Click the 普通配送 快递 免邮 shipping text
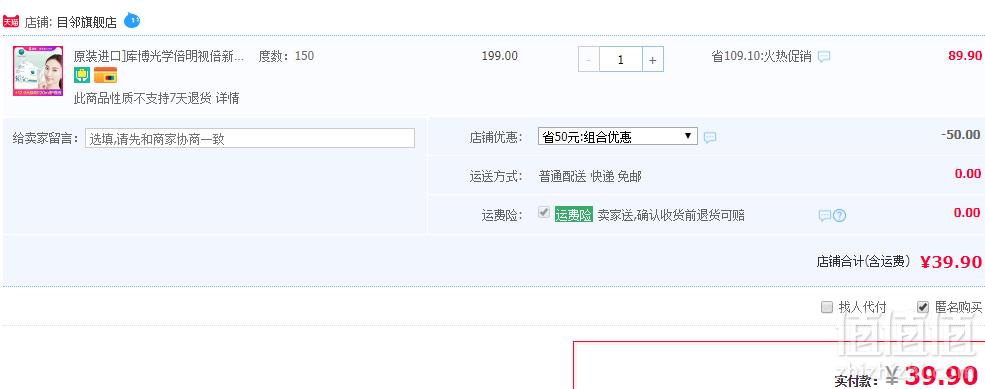Screen dimensions: 985x389 (590, 177)
